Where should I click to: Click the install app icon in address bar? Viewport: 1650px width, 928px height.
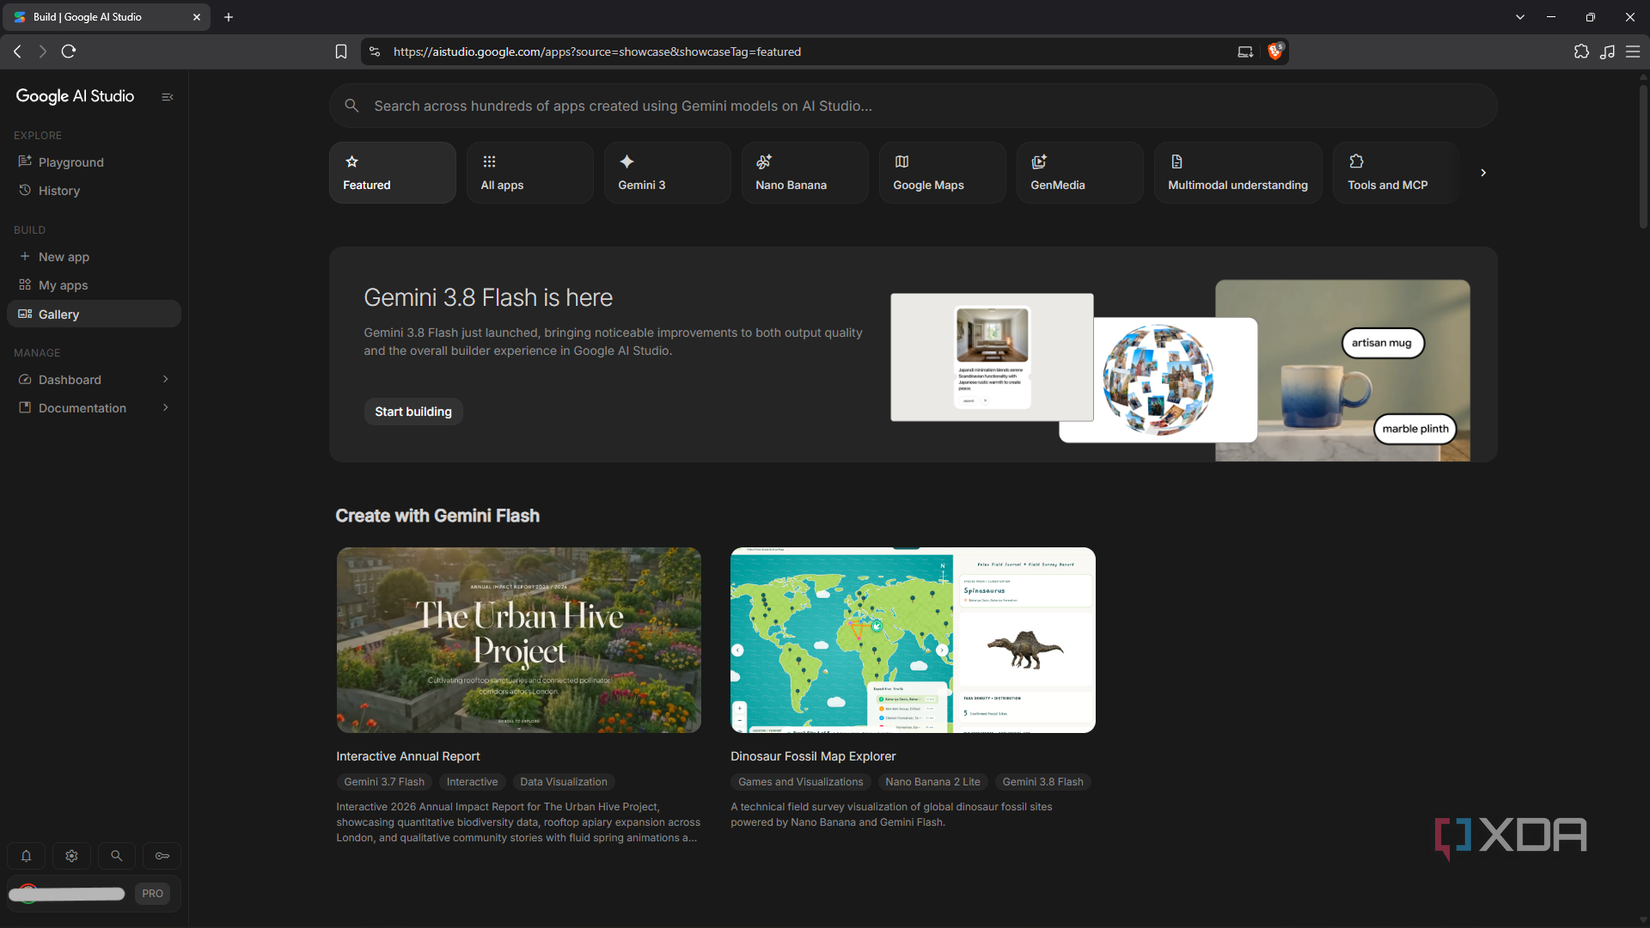tap(1245, 52)
